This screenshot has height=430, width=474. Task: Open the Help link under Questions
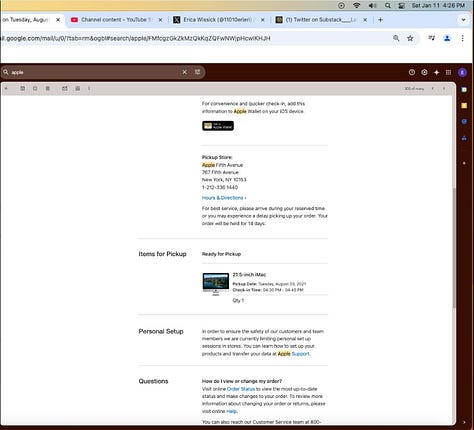coord(231,411)
